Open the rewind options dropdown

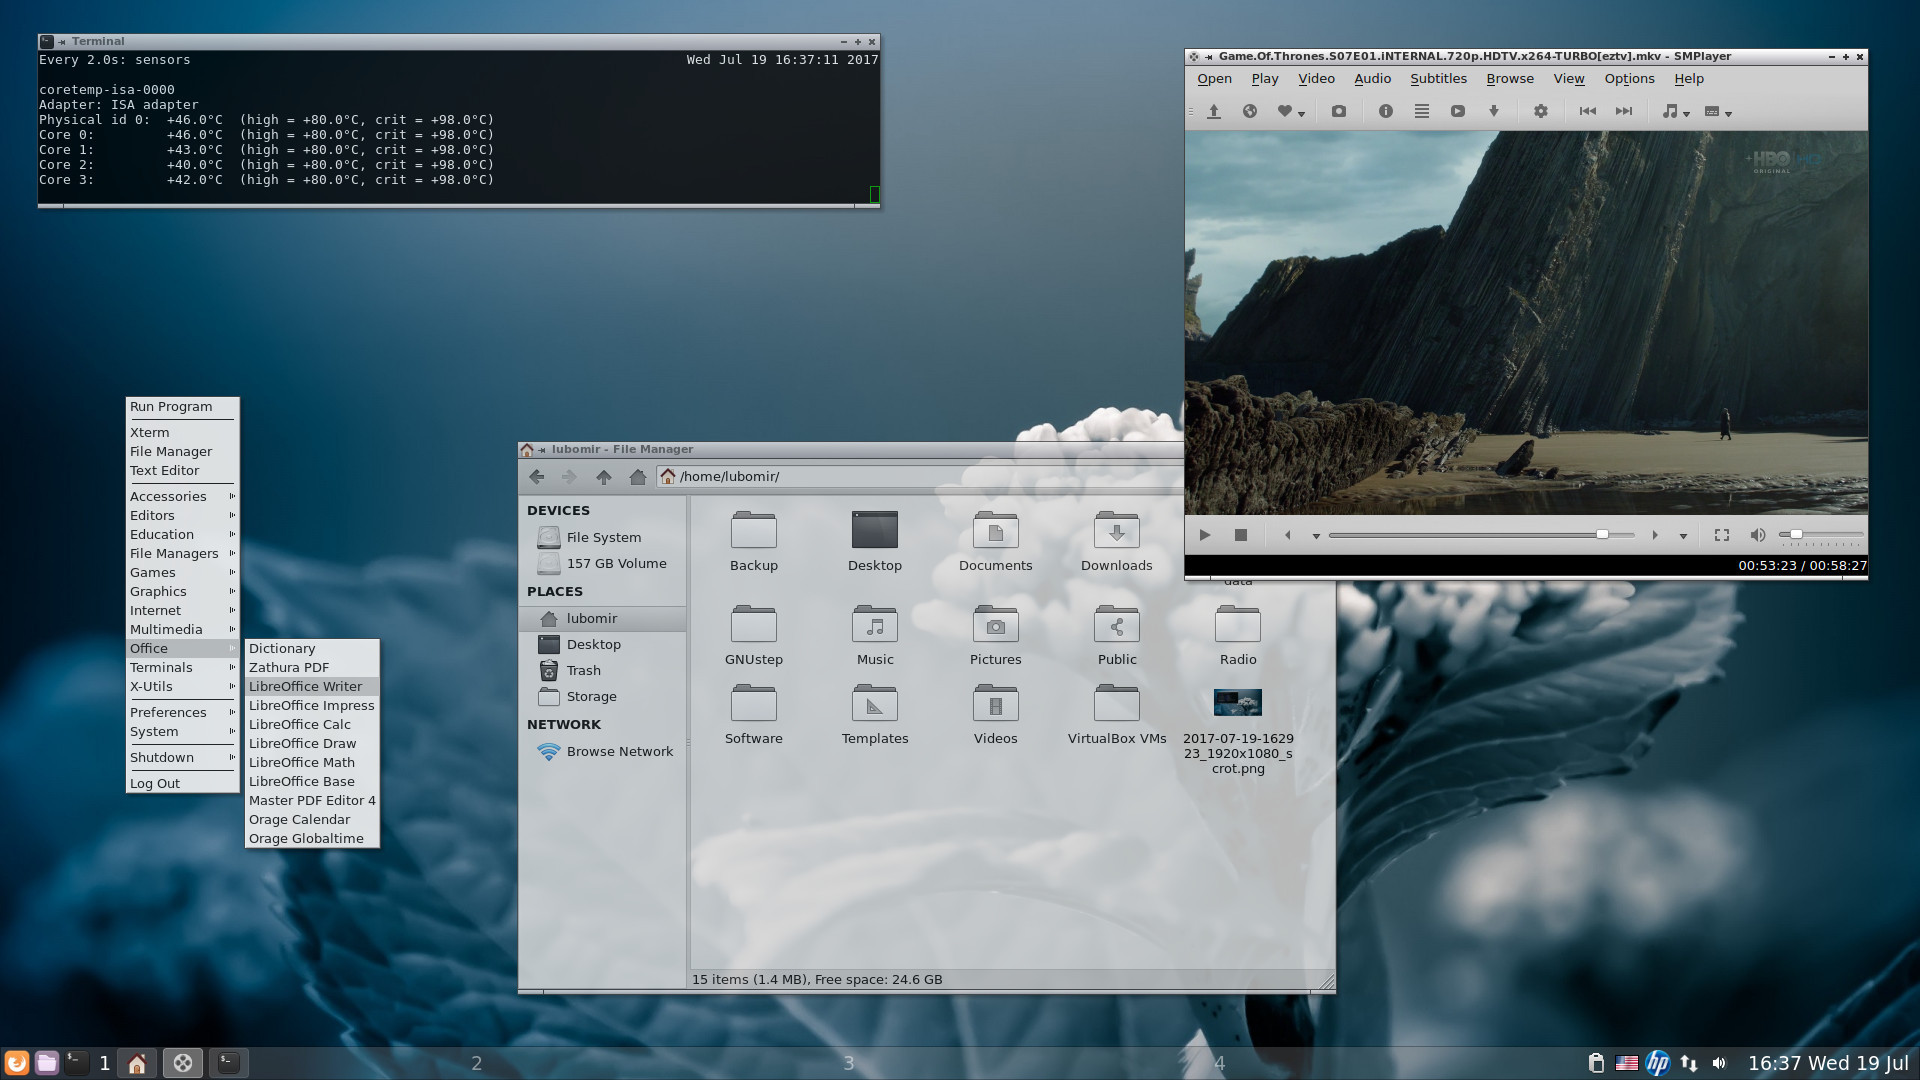[1317, 537]
